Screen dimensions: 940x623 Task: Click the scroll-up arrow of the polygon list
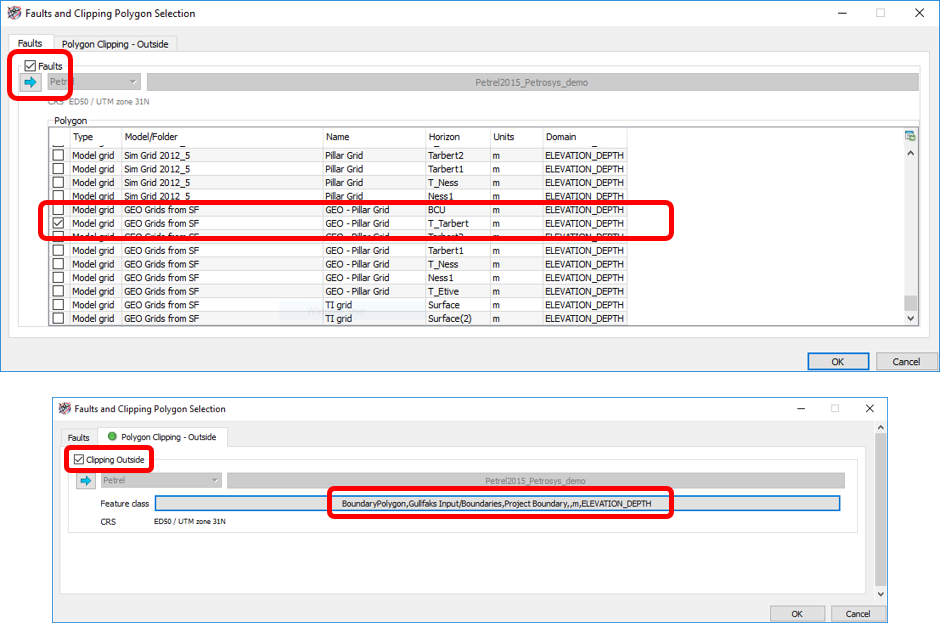click(x=910, y=154)
